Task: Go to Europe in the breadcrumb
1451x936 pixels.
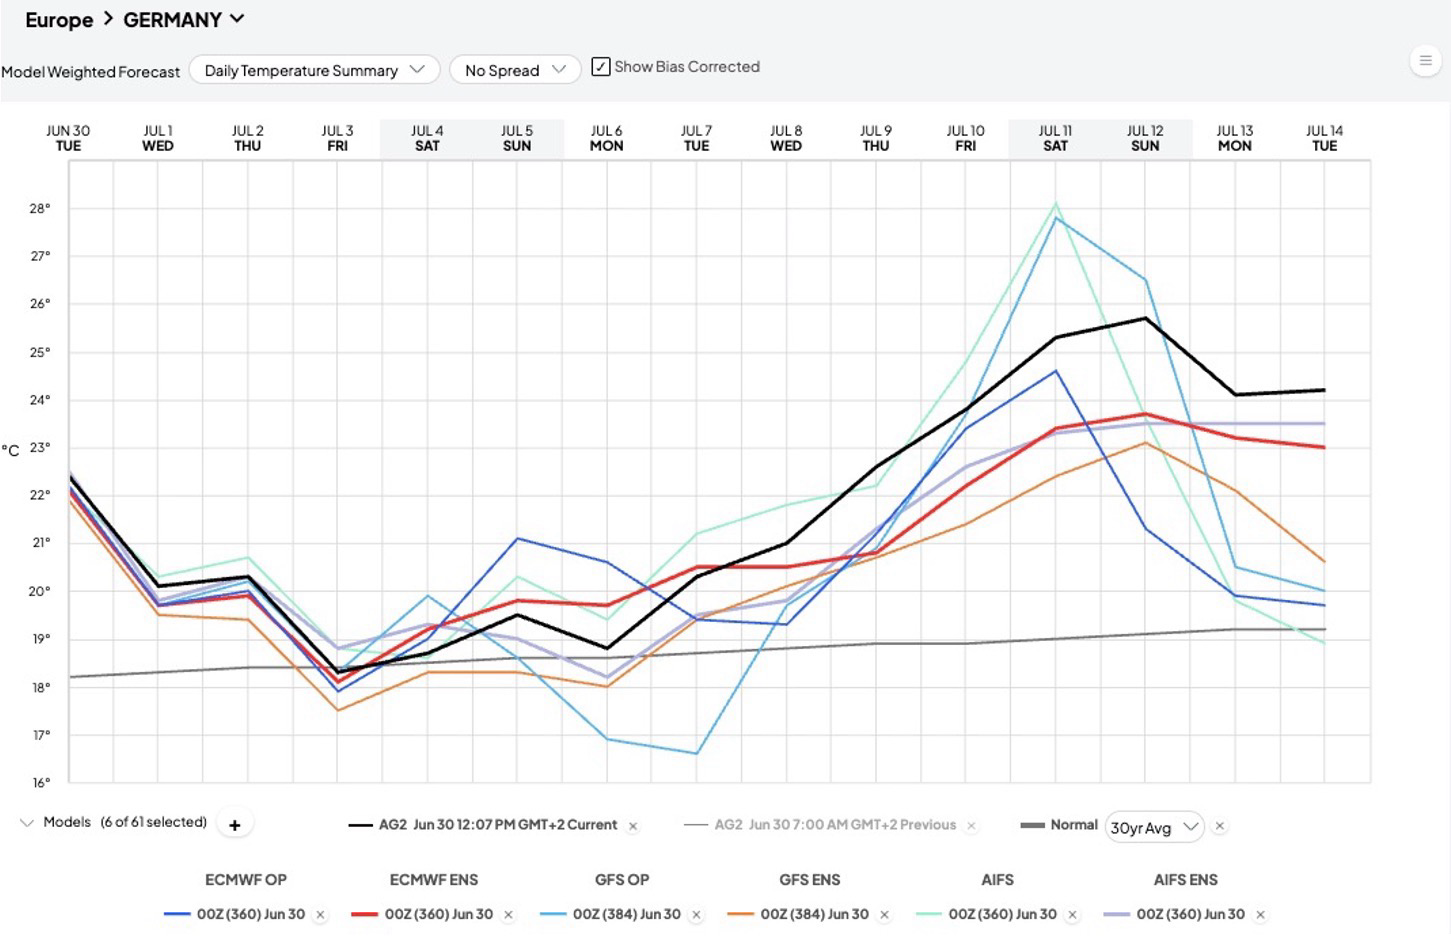Action: click(59, 20)
